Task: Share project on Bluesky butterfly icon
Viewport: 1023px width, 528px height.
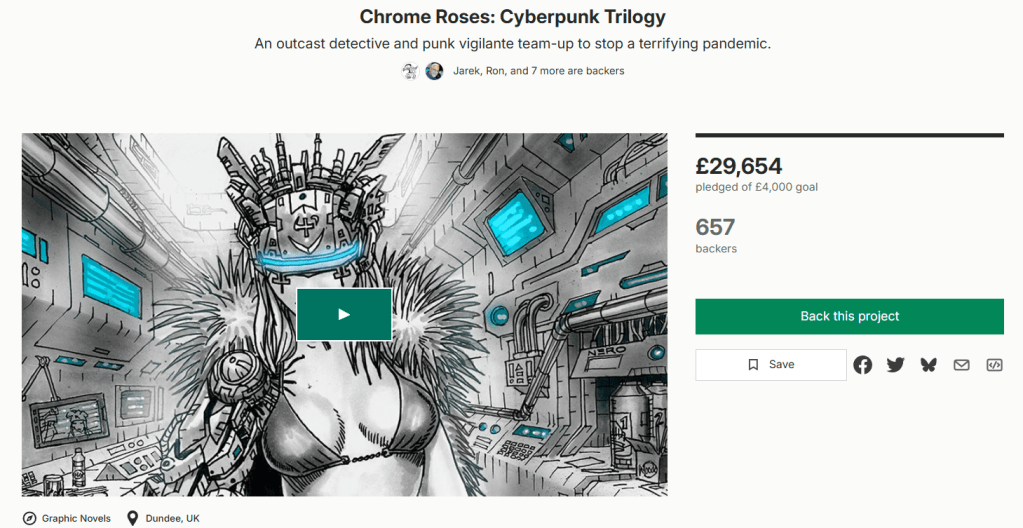Action: coord(928,365)
